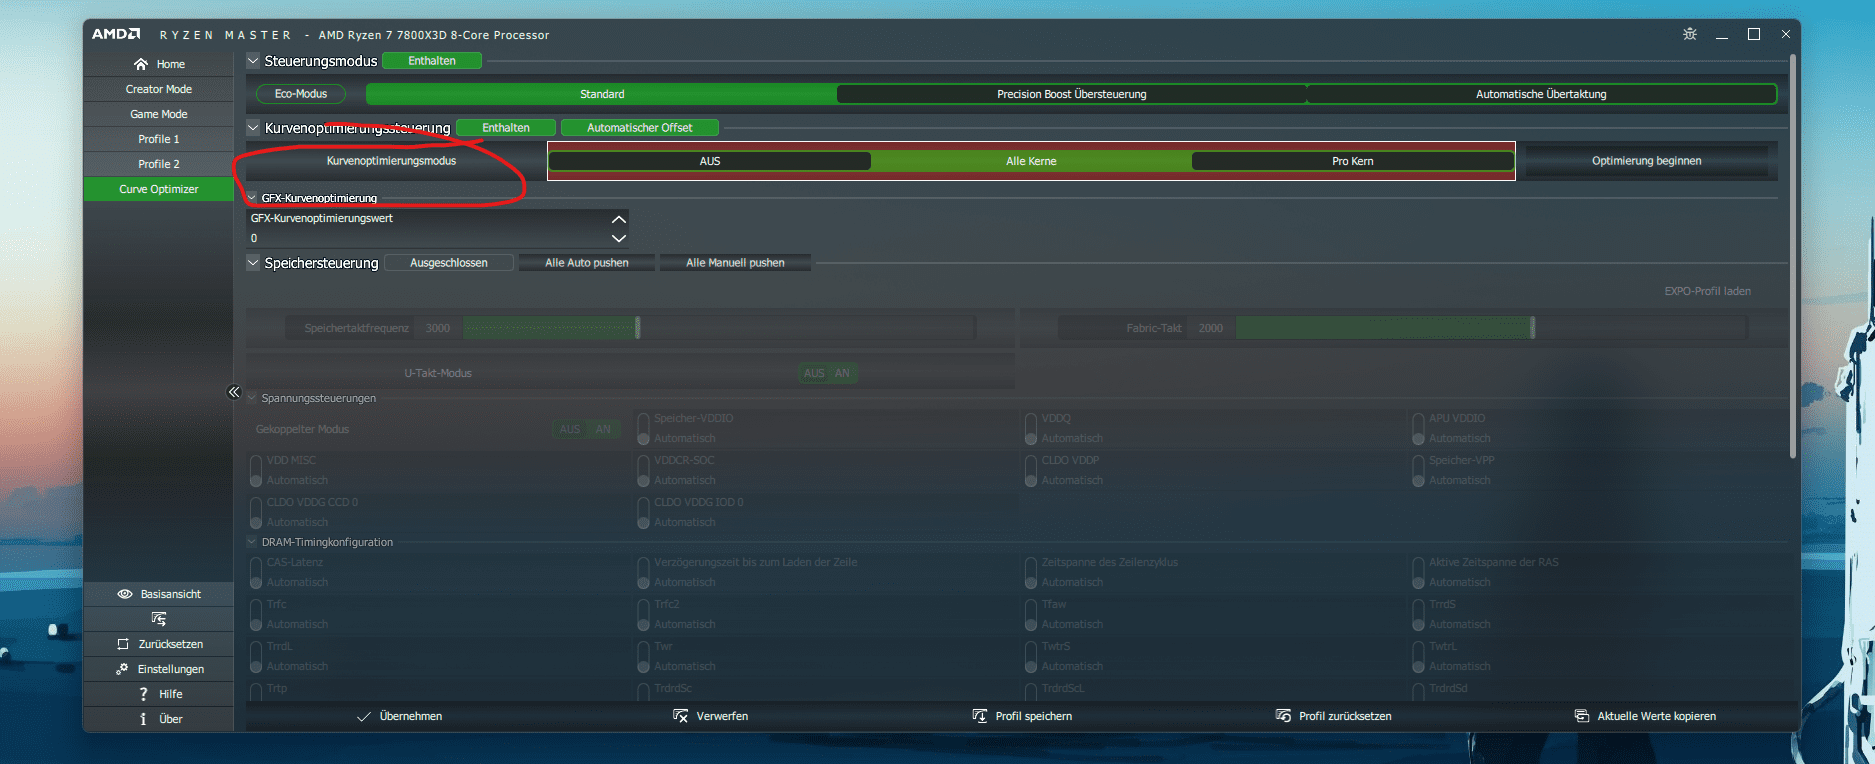
Task: Click the Fabric-Takt slider
Action: coord(1490,328)
